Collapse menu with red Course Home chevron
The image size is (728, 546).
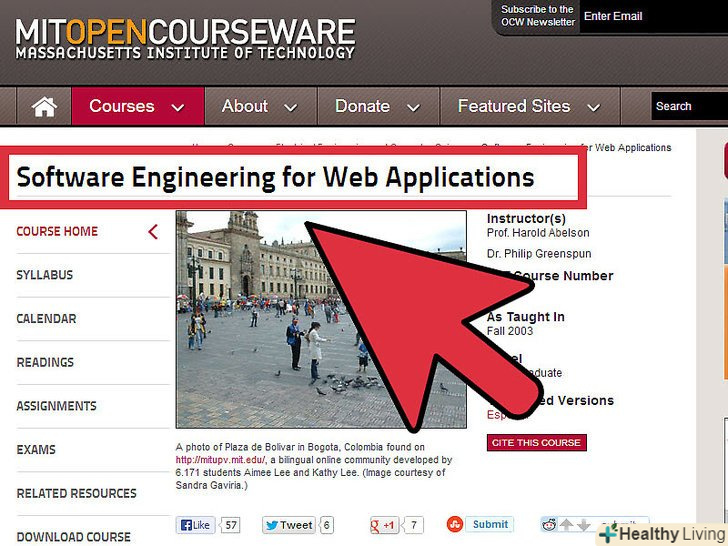pos(153,231)
